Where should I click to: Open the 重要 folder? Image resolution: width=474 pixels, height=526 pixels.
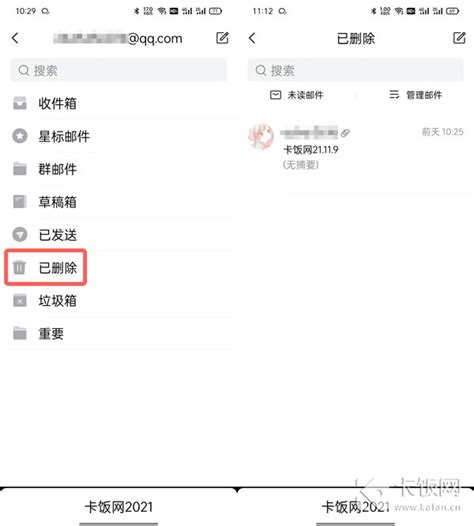coord(119,333)
